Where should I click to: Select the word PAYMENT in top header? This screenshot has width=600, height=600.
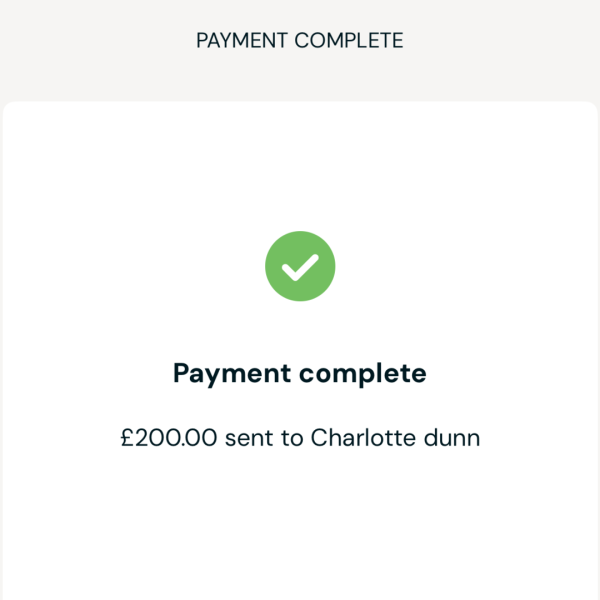pos(242,40)
